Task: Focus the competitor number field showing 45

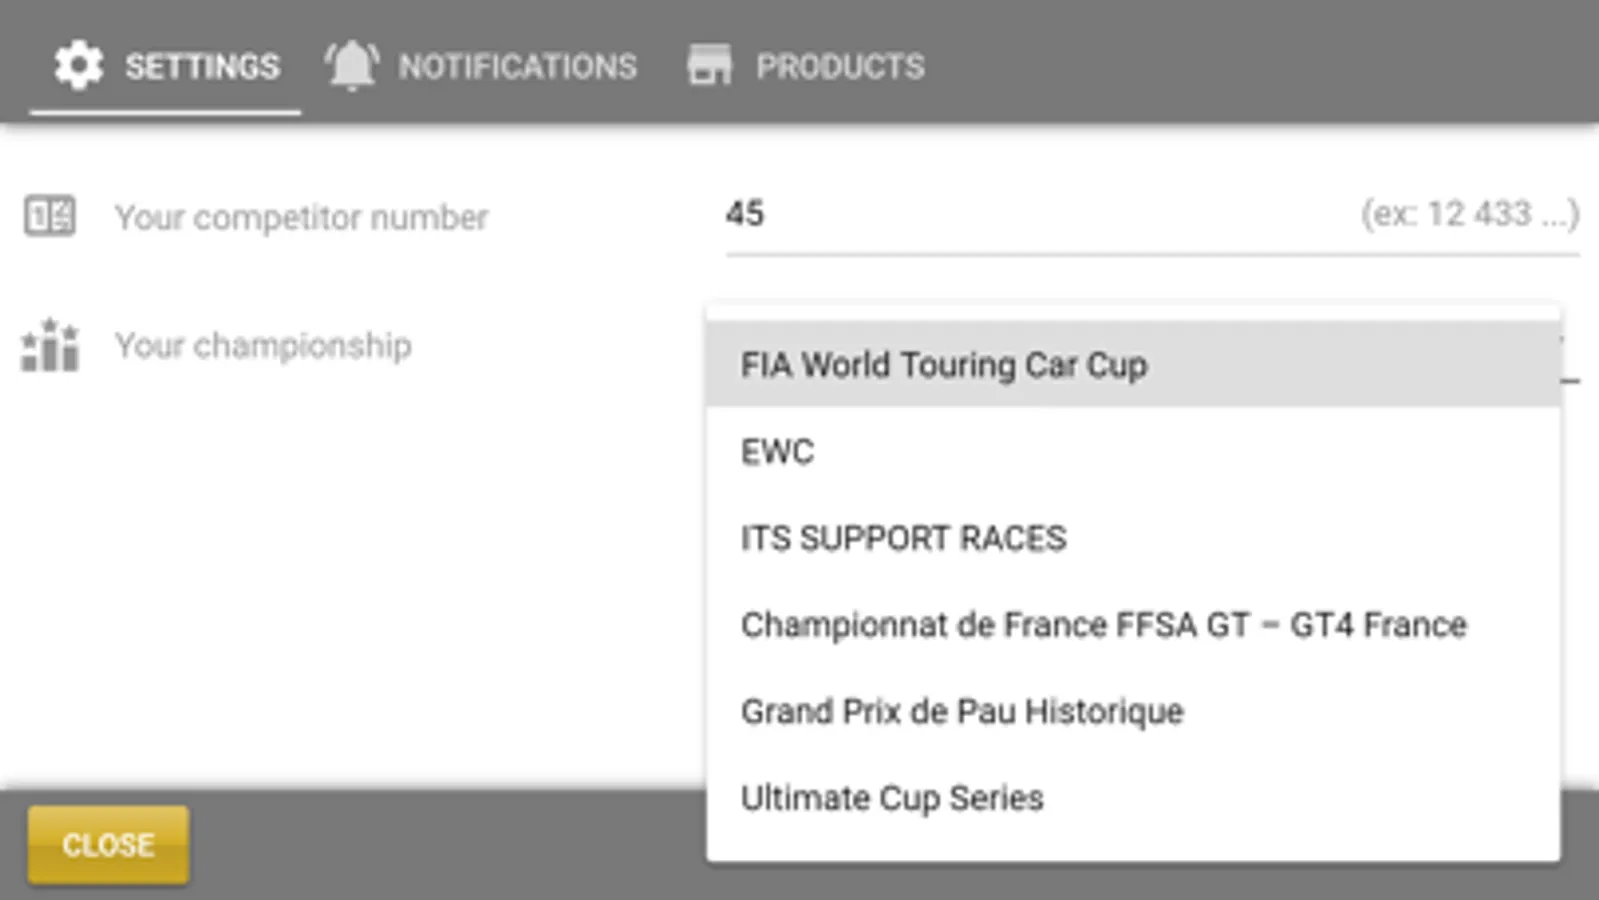Action: (1000, 214)
